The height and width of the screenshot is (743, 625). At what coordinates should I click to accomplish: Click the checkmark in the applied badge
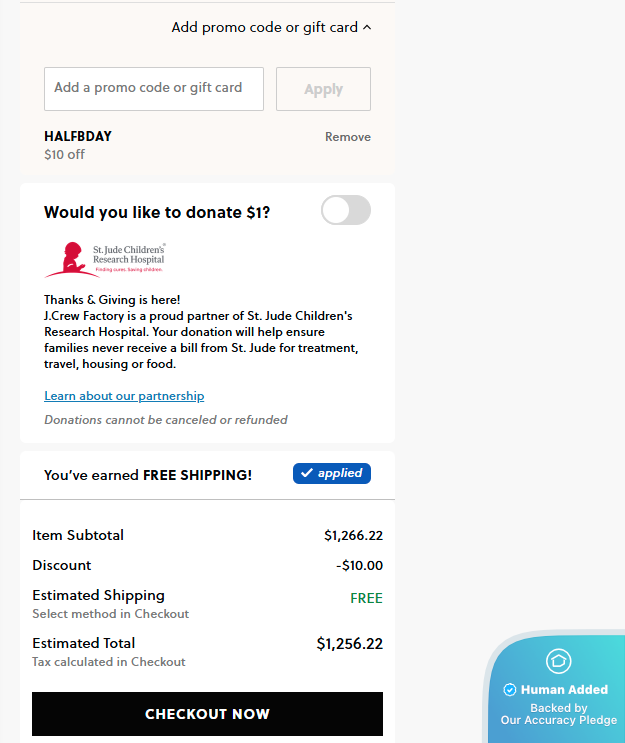point(307,473)
